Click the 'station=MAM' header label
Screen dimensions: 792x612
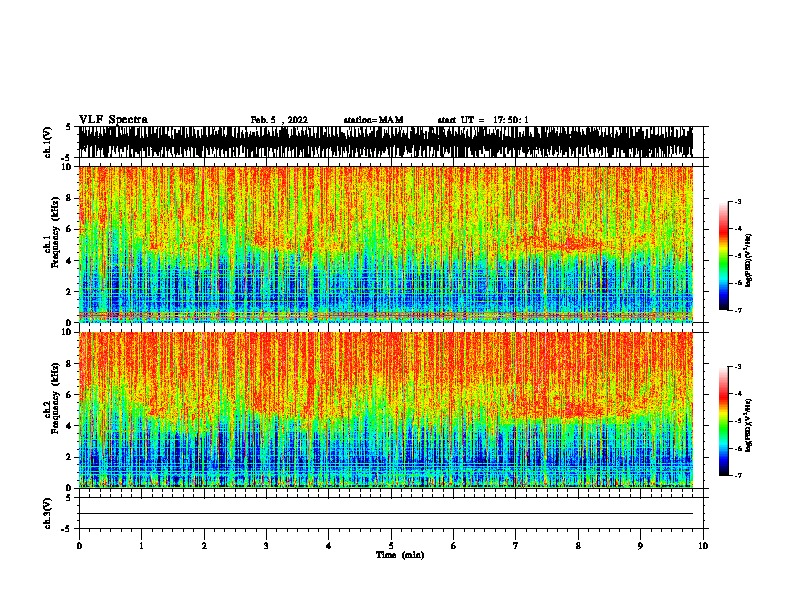[373, 120]
